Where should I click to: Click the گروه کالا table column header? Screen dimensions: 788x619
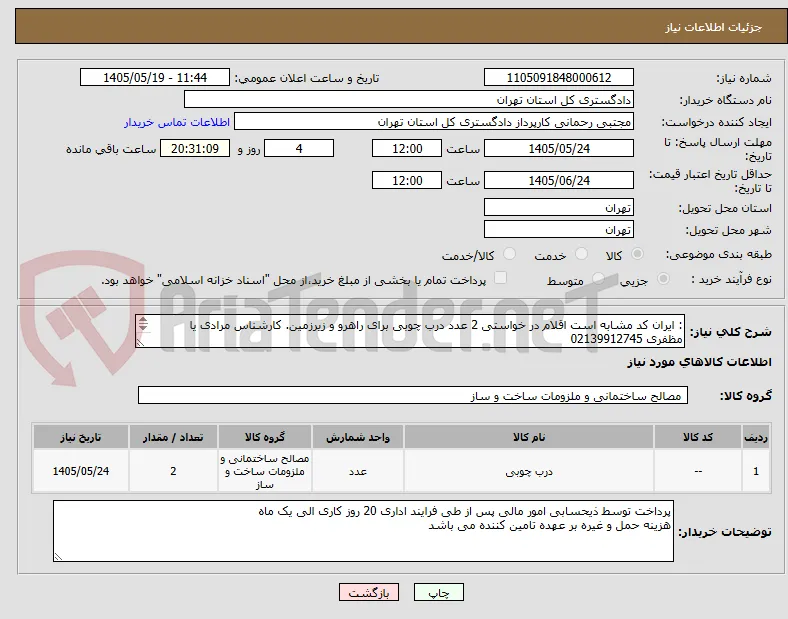click(x=265, y=437)
